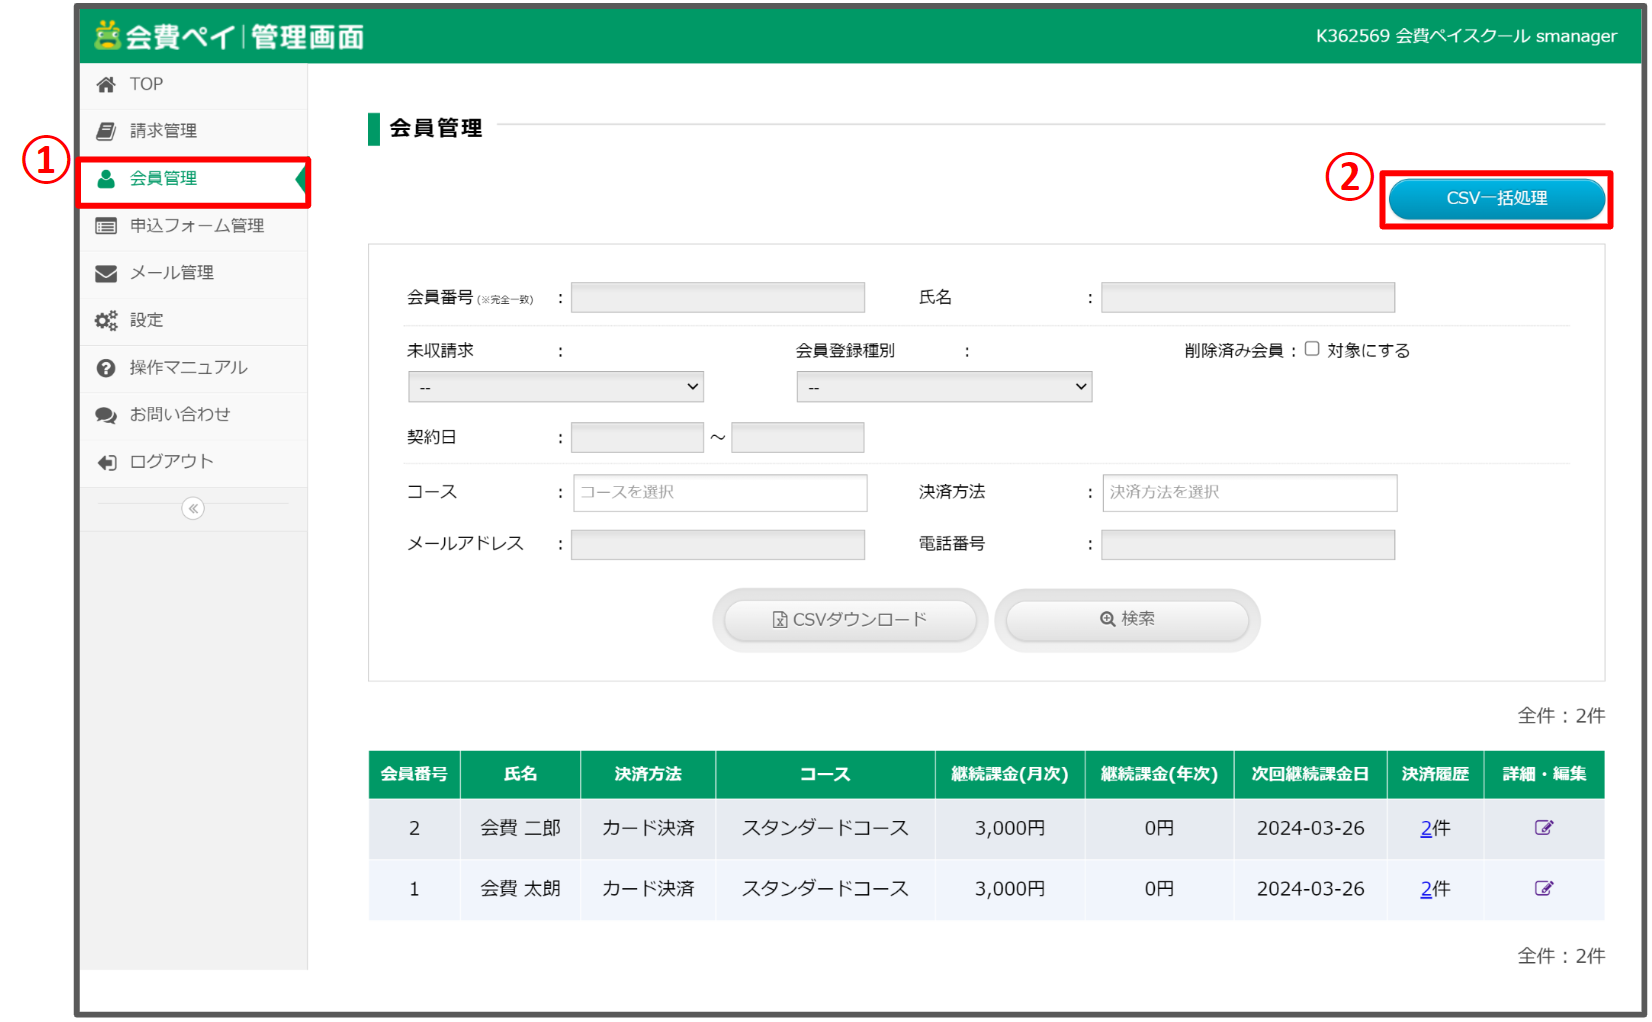Click the logout arrow icon beside ログアウト
Screen dimensions: 1652x1022
point(106,461)
